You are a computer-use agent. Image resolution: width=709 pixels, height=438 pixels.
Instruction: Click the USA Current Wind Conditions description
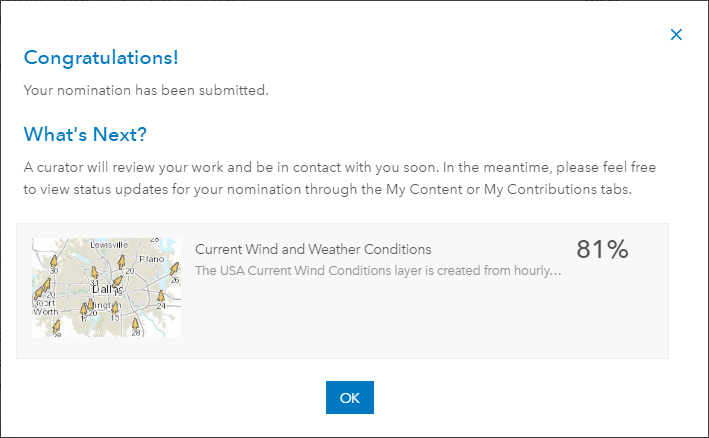click(x=378, y=270)
